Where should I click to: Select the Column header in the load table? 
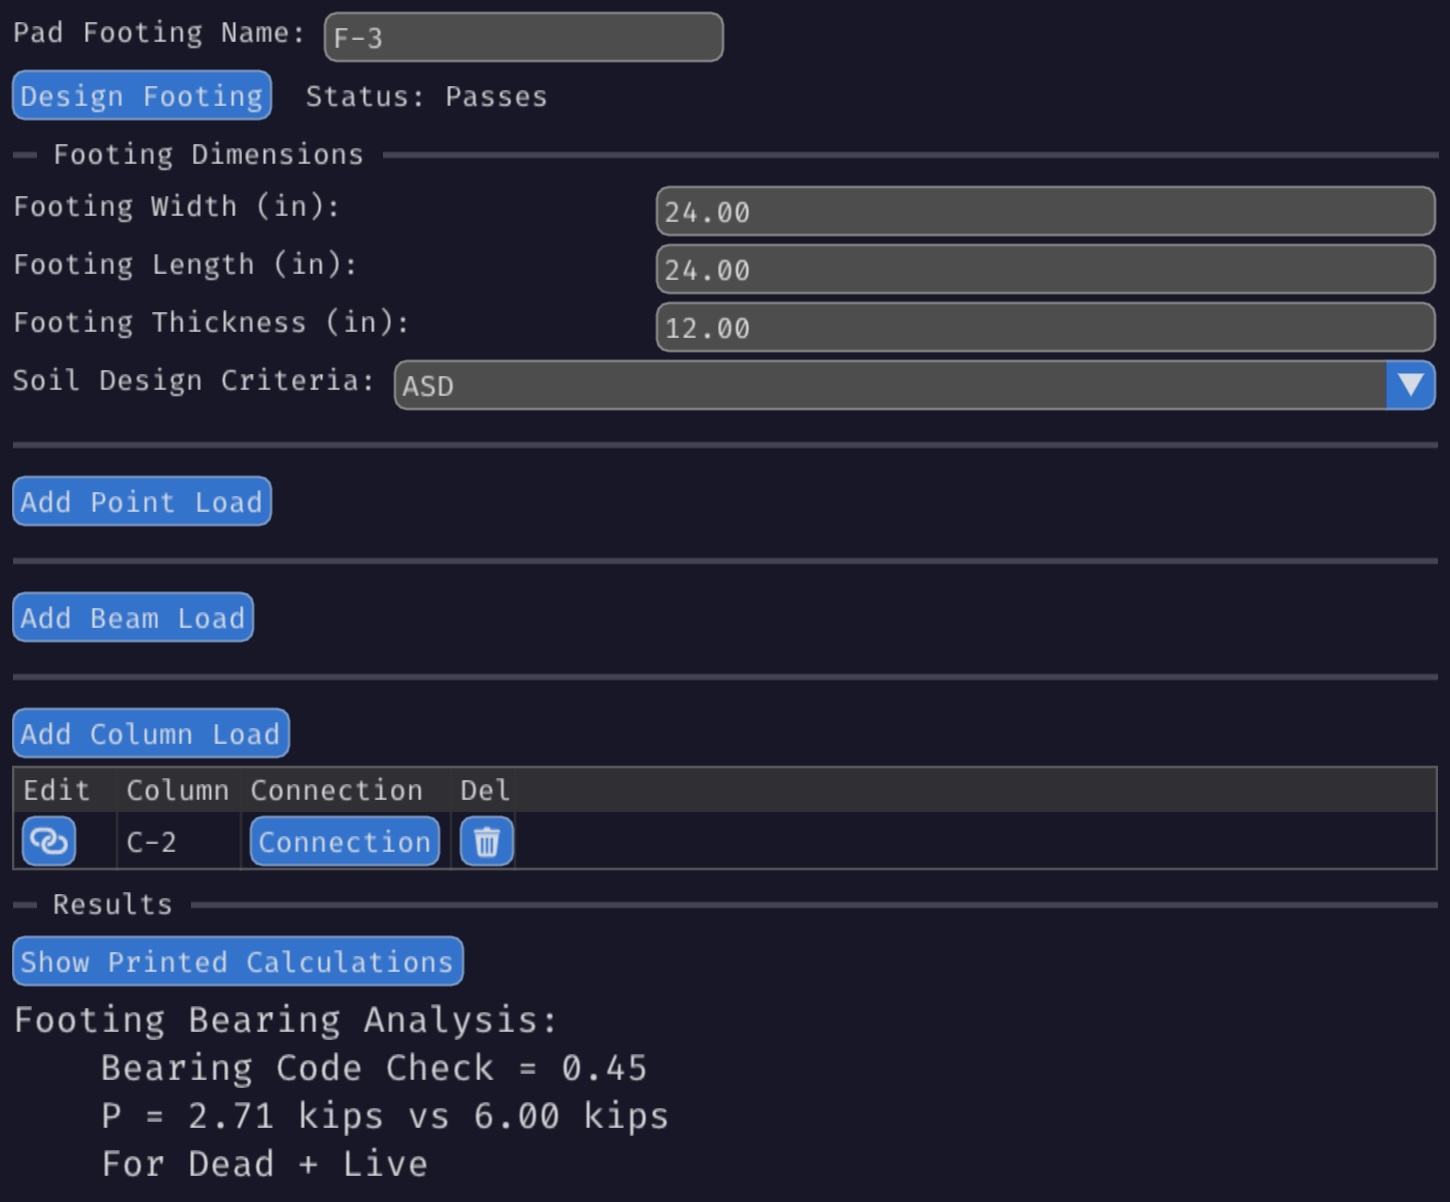[178, 790]
